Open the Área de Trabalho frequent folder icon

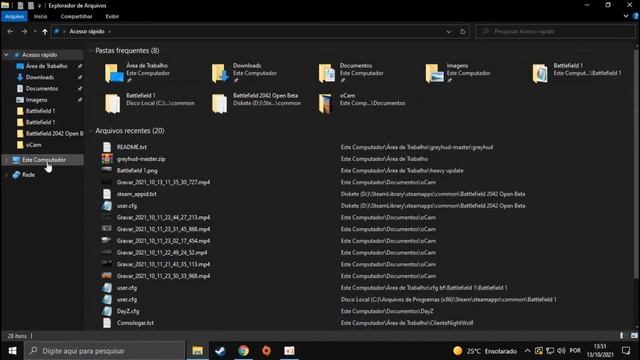pyautogui.click(x=114, y=73)
